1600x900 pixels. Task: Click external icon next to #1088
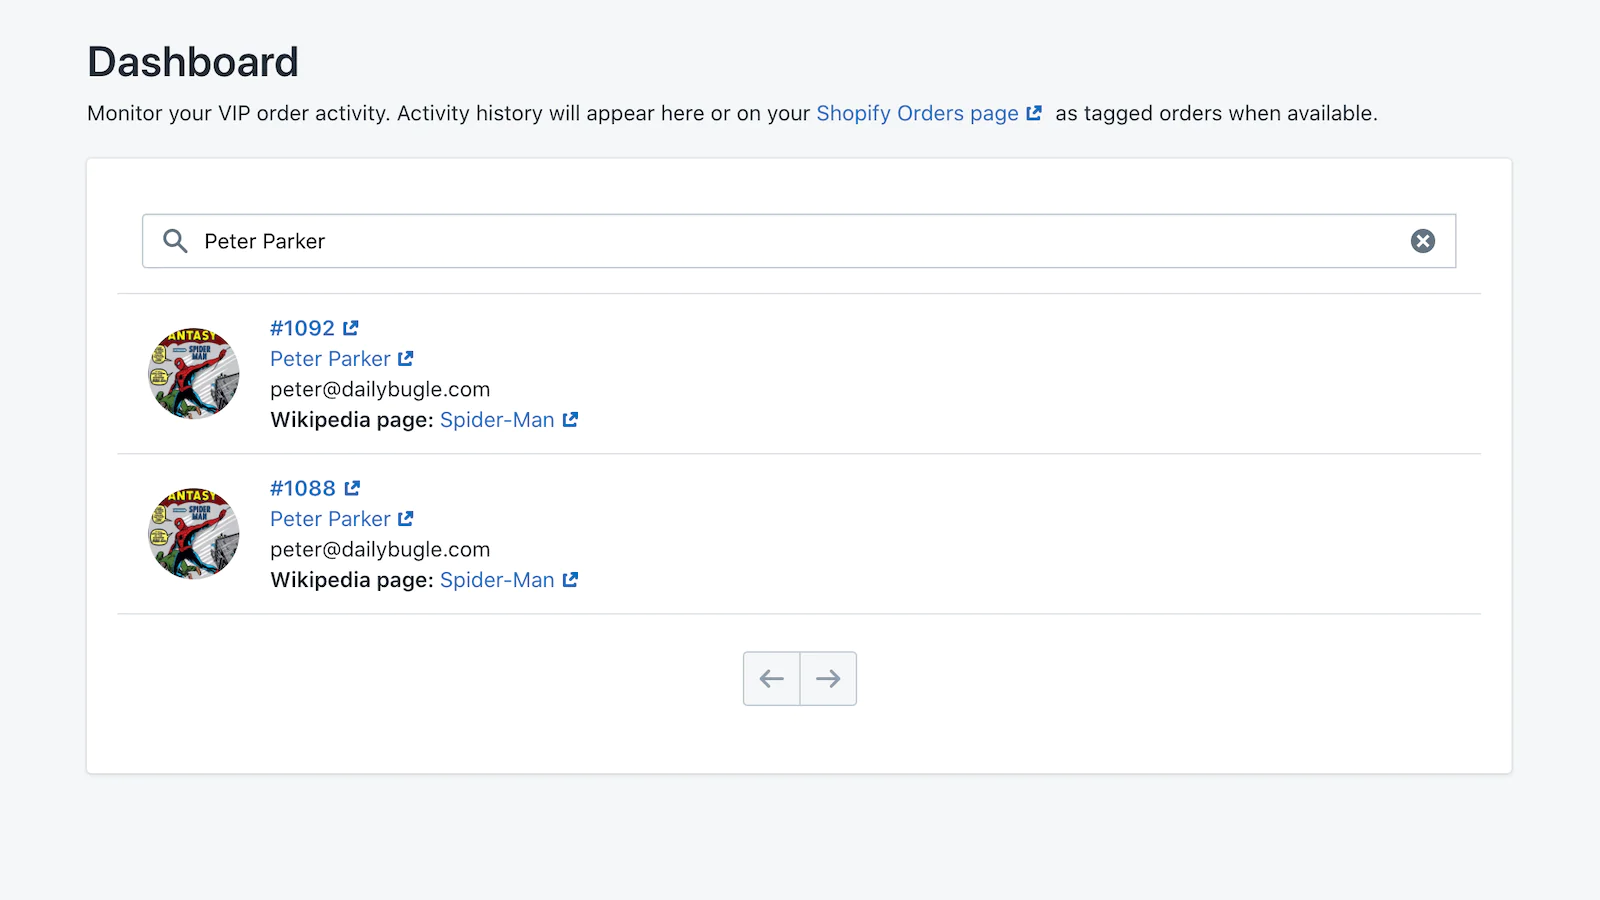[352, 488]
